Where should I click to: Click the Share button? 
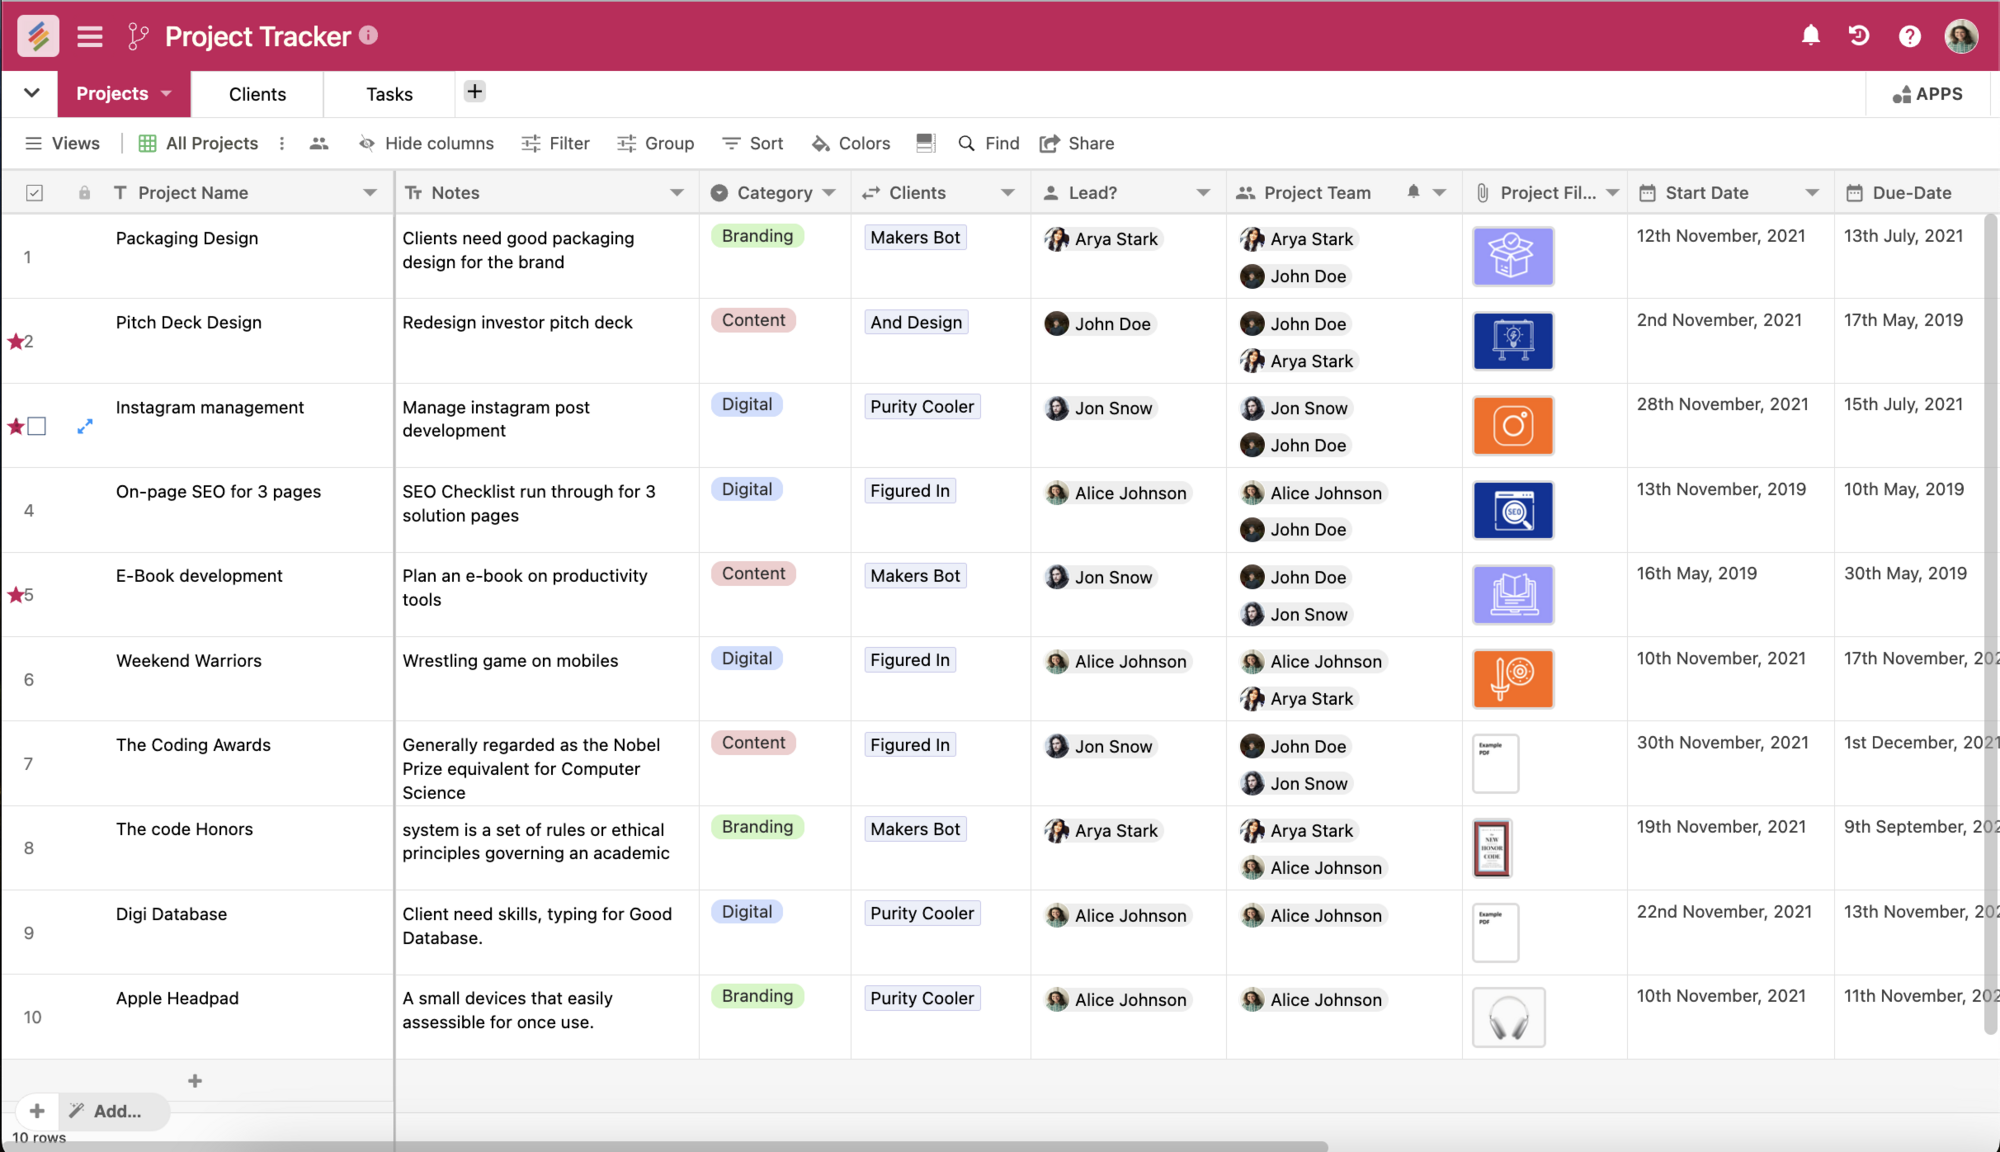(x=1077, y=143)
